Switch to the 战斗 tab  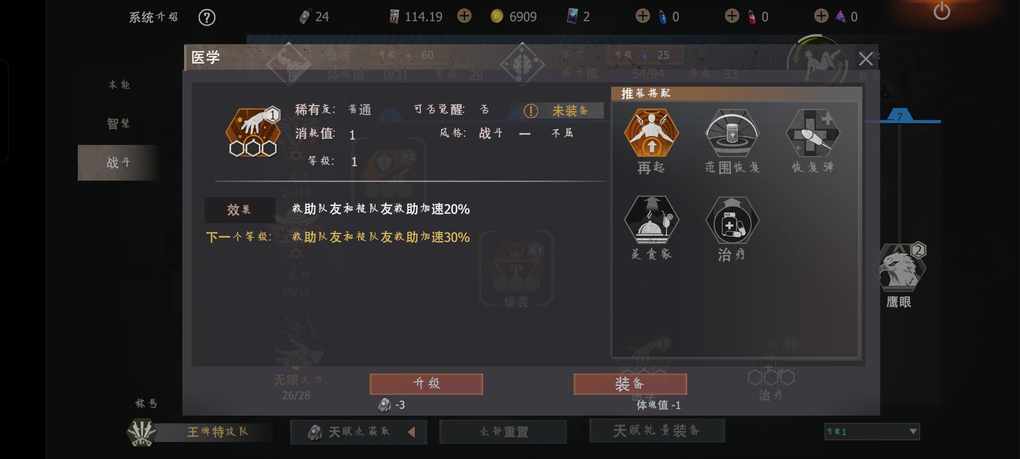[x=118, y=163]
